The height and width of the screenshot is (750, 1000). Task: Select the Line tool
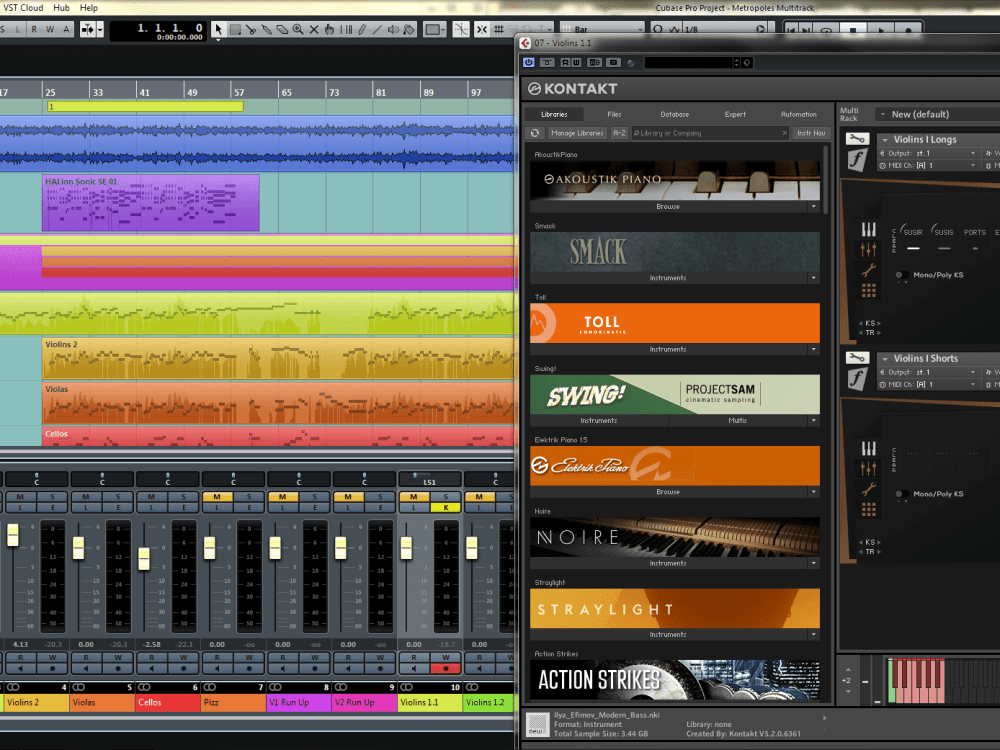(x=378, y=29)
